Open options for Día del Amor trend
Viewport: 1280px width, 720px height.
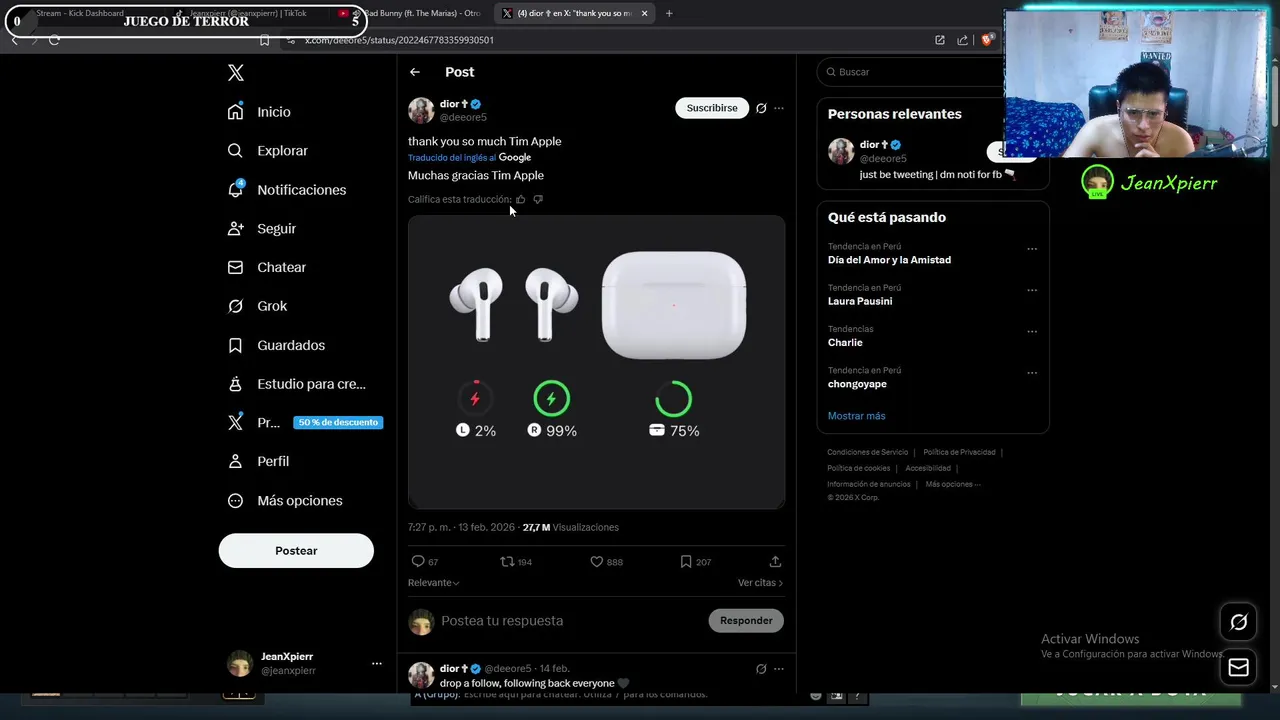tap(1032, 249)
